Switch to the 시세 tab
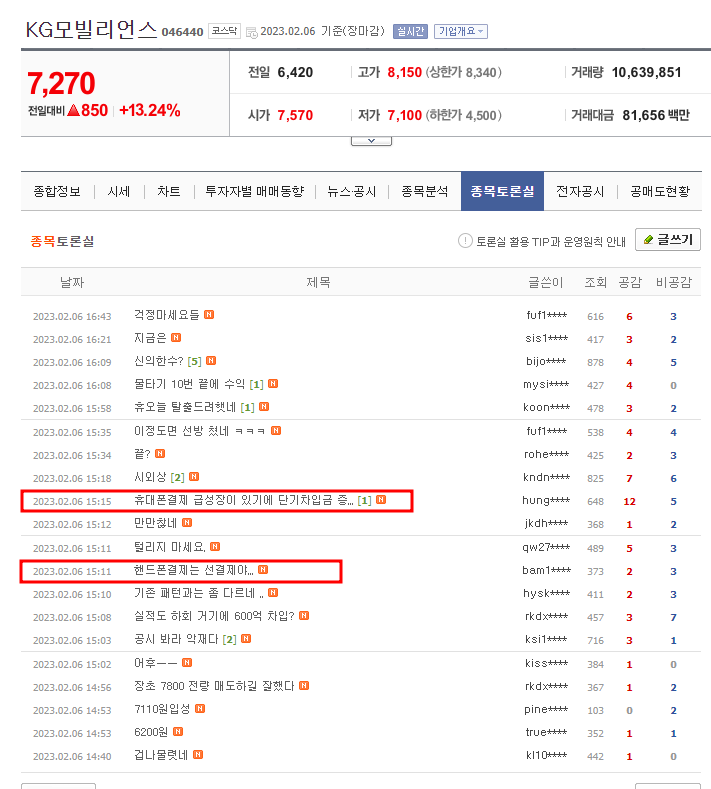 click(x=119, y=191)
